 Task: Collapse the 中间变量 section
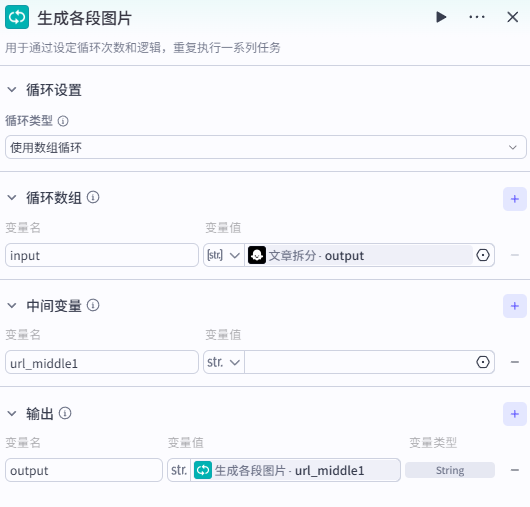pyautogui.click(x=12, y=306)
